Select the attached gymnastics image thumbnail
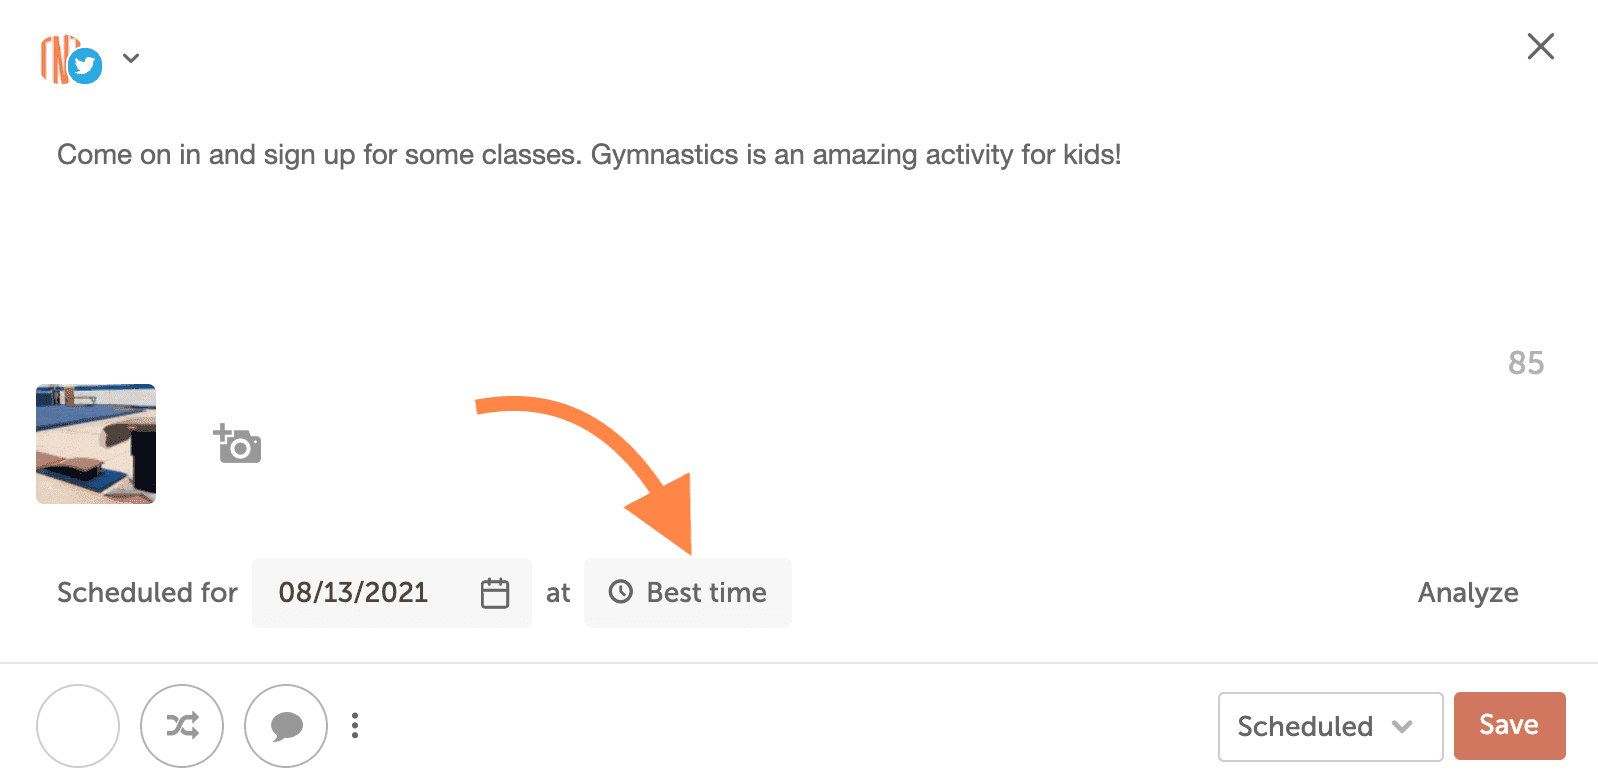The image size is (1598, 780). click(96, 444)
